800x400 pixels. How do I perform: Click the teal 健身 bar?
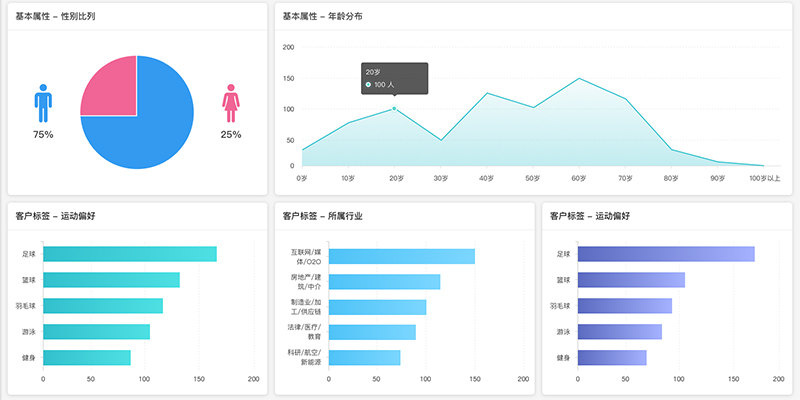pyautogui.click(x=86, y=357)
